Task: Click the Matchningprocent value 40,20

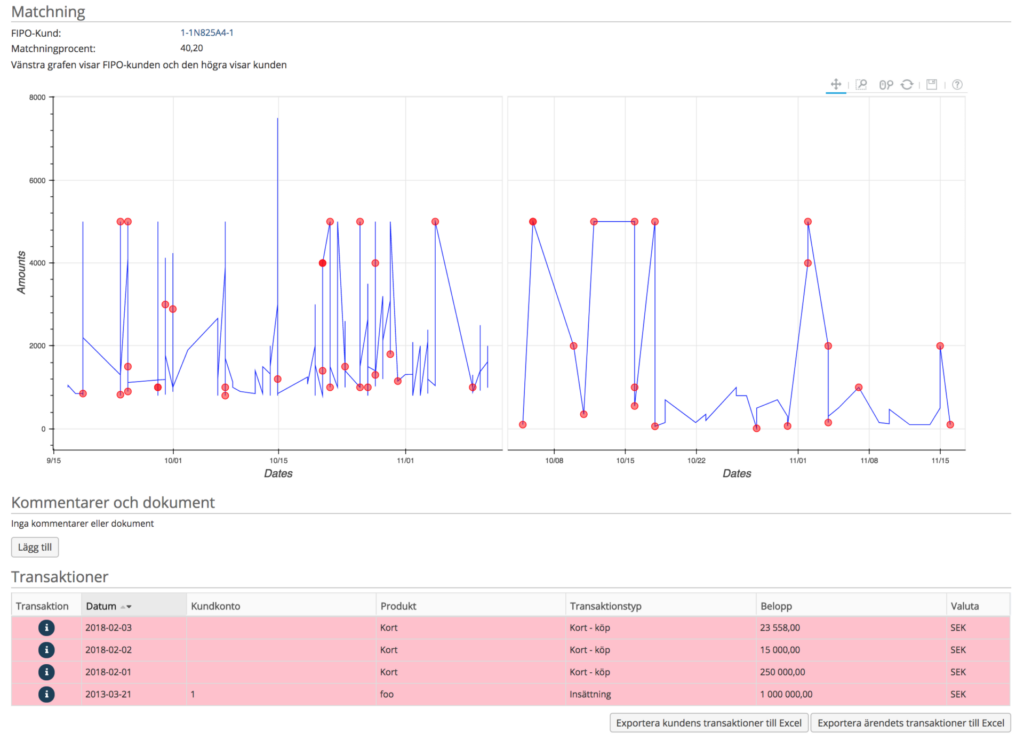Action: pyautogui.click(x=191, y=48)
